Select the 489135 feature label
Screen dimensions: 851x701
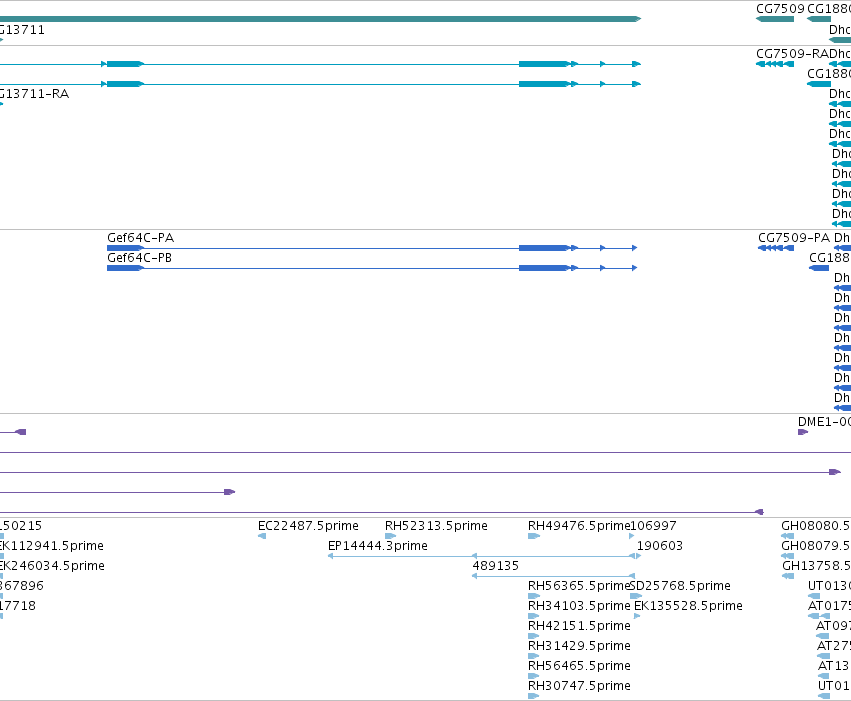click(496, 566)
